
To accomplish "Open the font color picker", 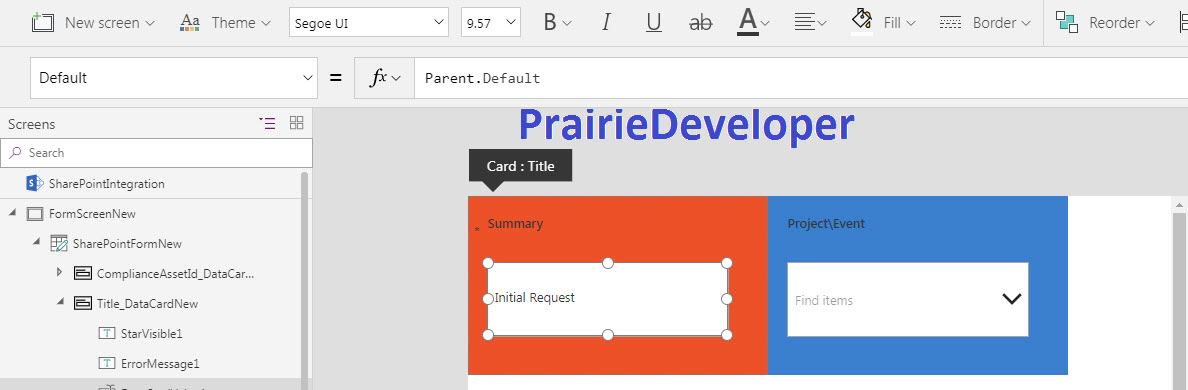I will pyautogui.click(x=753, y=23).
